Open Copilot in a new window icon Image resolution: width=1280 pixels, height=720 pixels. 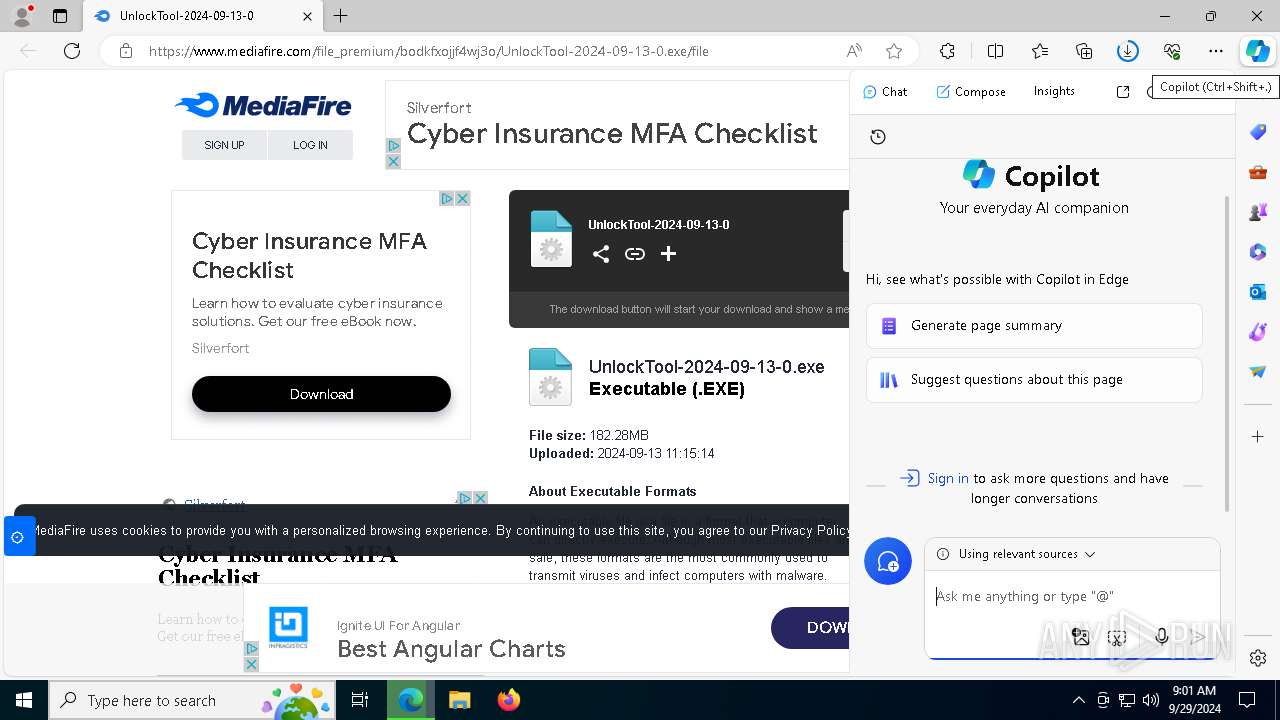point(1123,91)
